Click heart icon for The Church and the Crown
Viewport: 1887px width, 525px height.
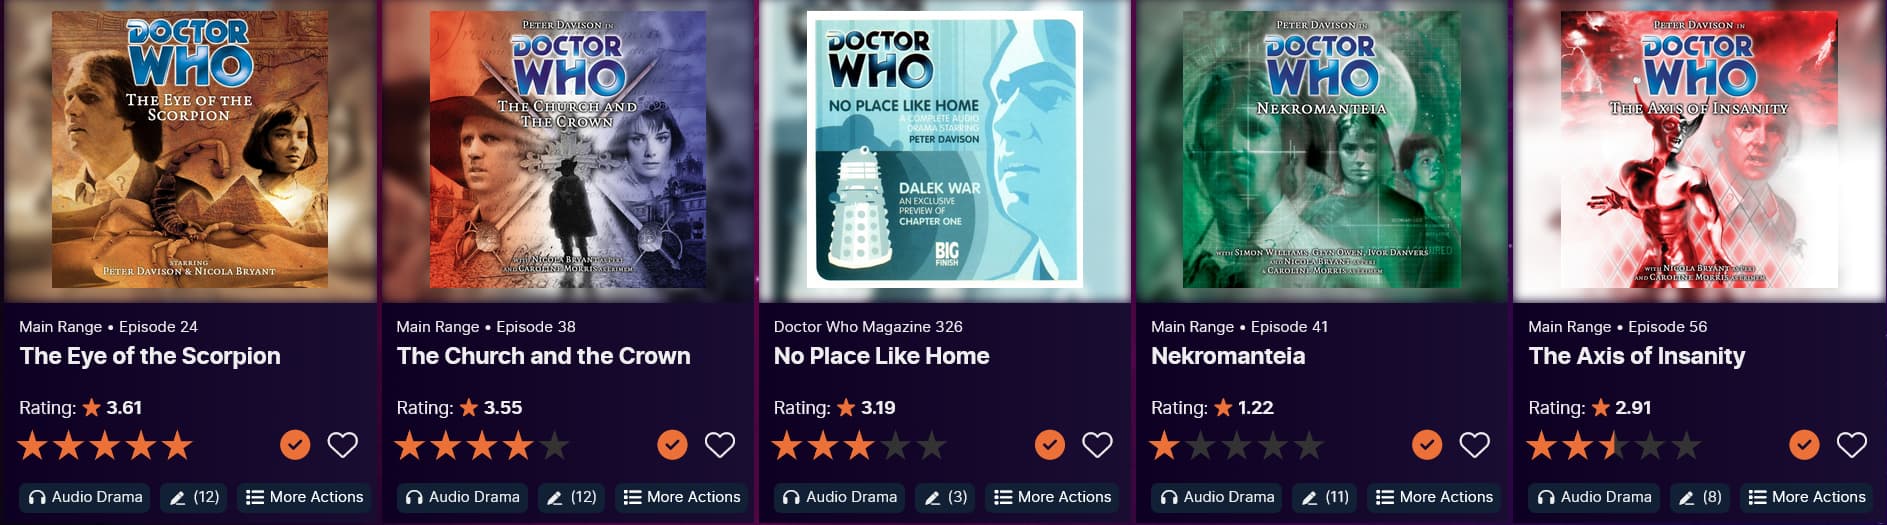pyautogui.click(x=720, y=445)
